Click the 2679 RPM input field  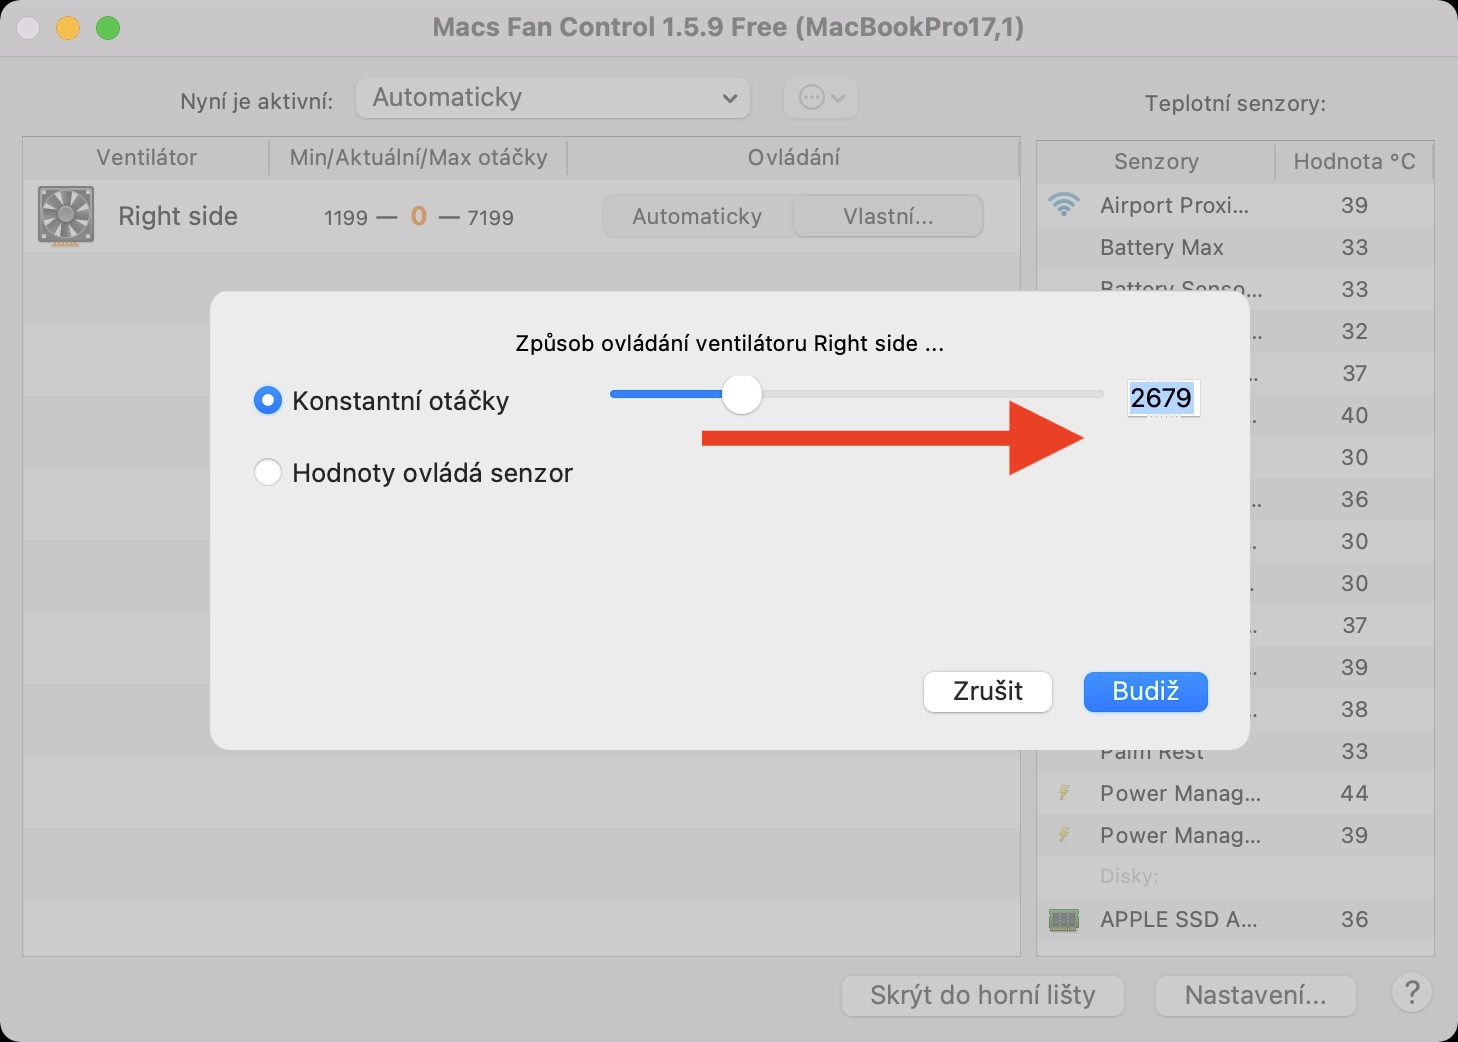[x=1162, y=398]
